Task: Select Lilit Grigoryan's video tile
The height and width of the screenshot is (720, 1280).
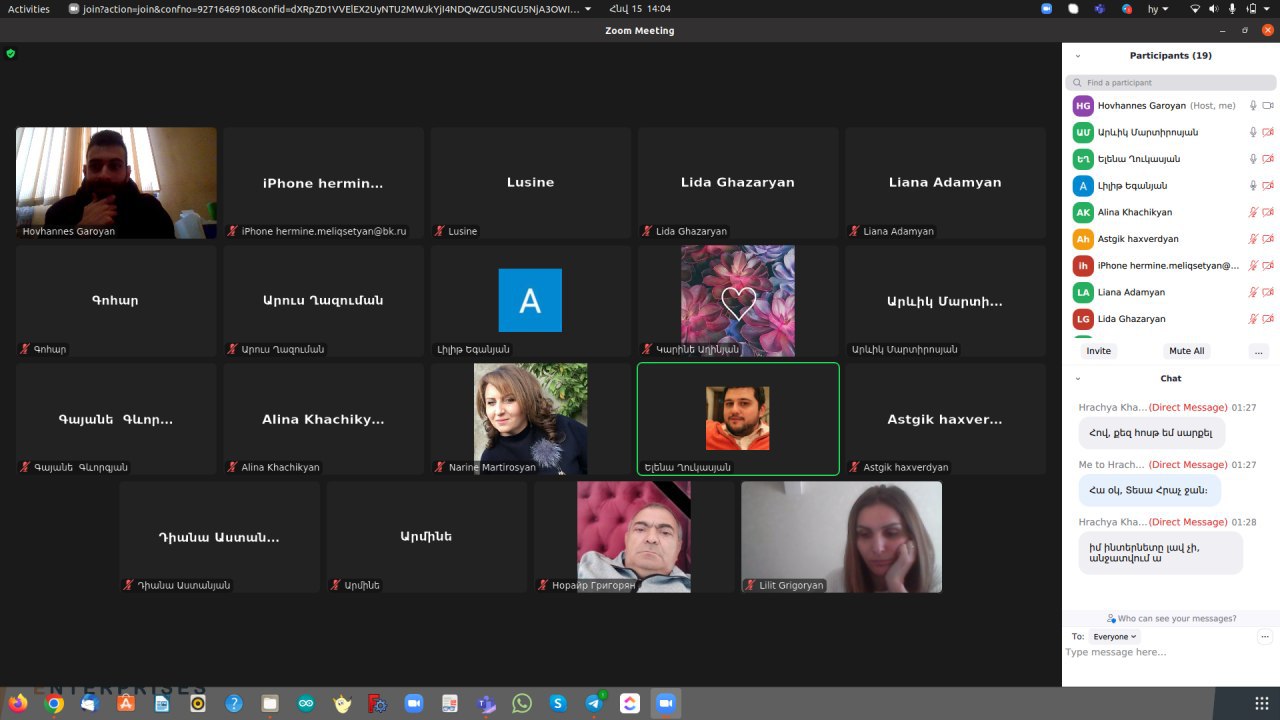Action: pos(841,537)
